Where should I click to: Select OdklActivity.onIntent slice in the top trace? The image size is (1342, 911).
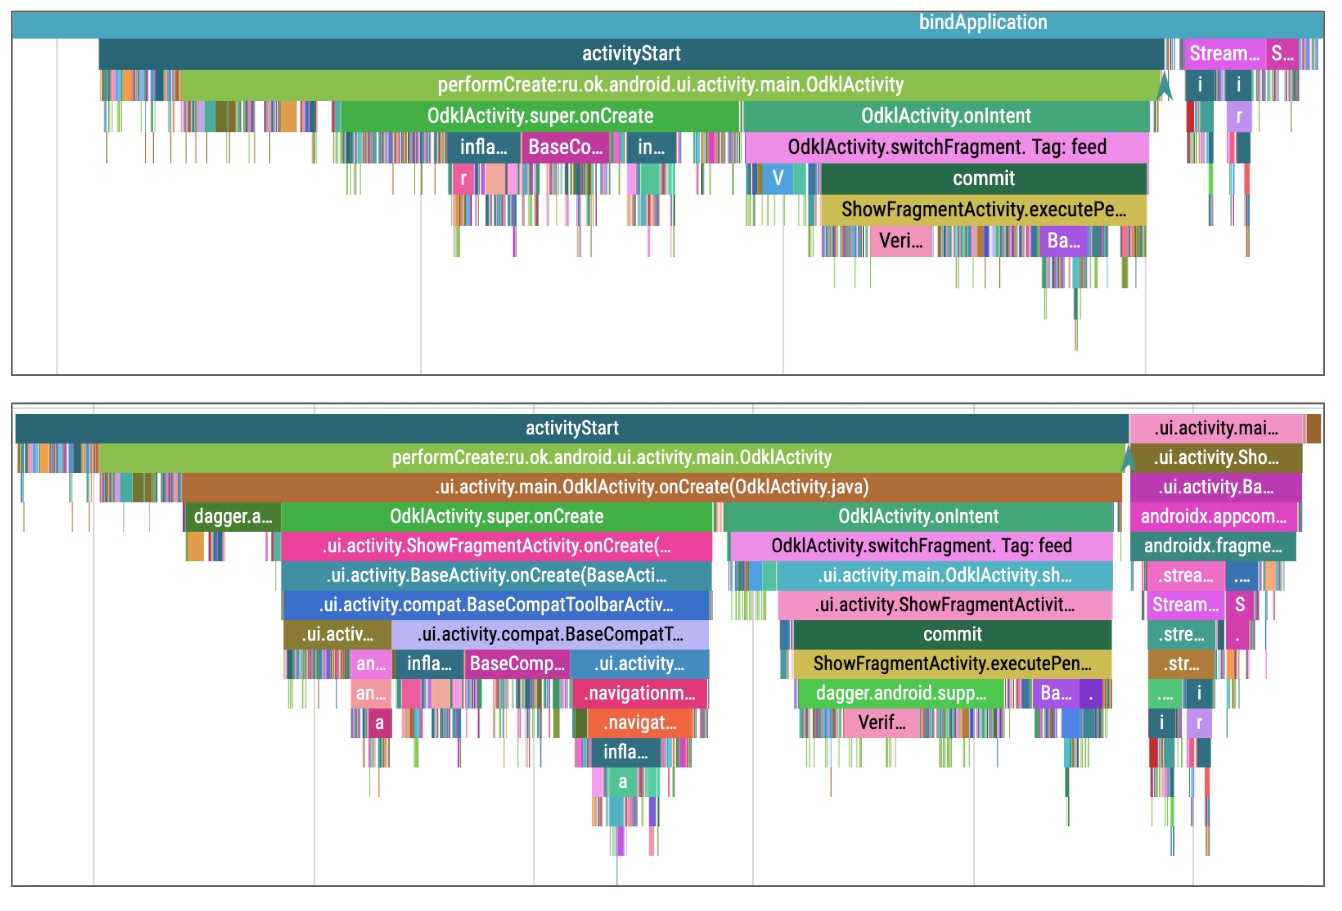click(946, 116)
